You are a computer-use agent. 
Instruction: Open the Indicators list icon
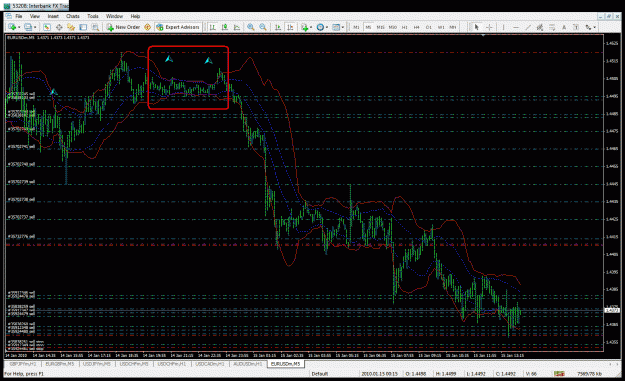[305, 27]
